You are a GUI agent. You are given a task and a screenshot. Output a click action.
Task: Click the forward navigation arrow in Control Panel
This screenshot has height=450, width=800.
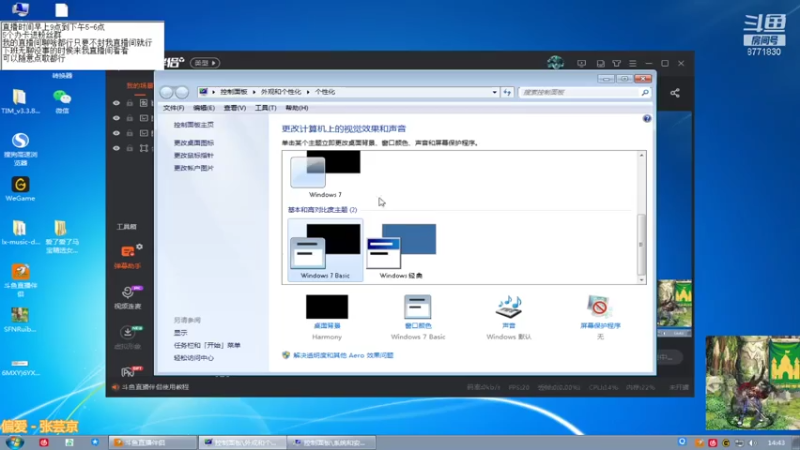[x=182, y=92]
